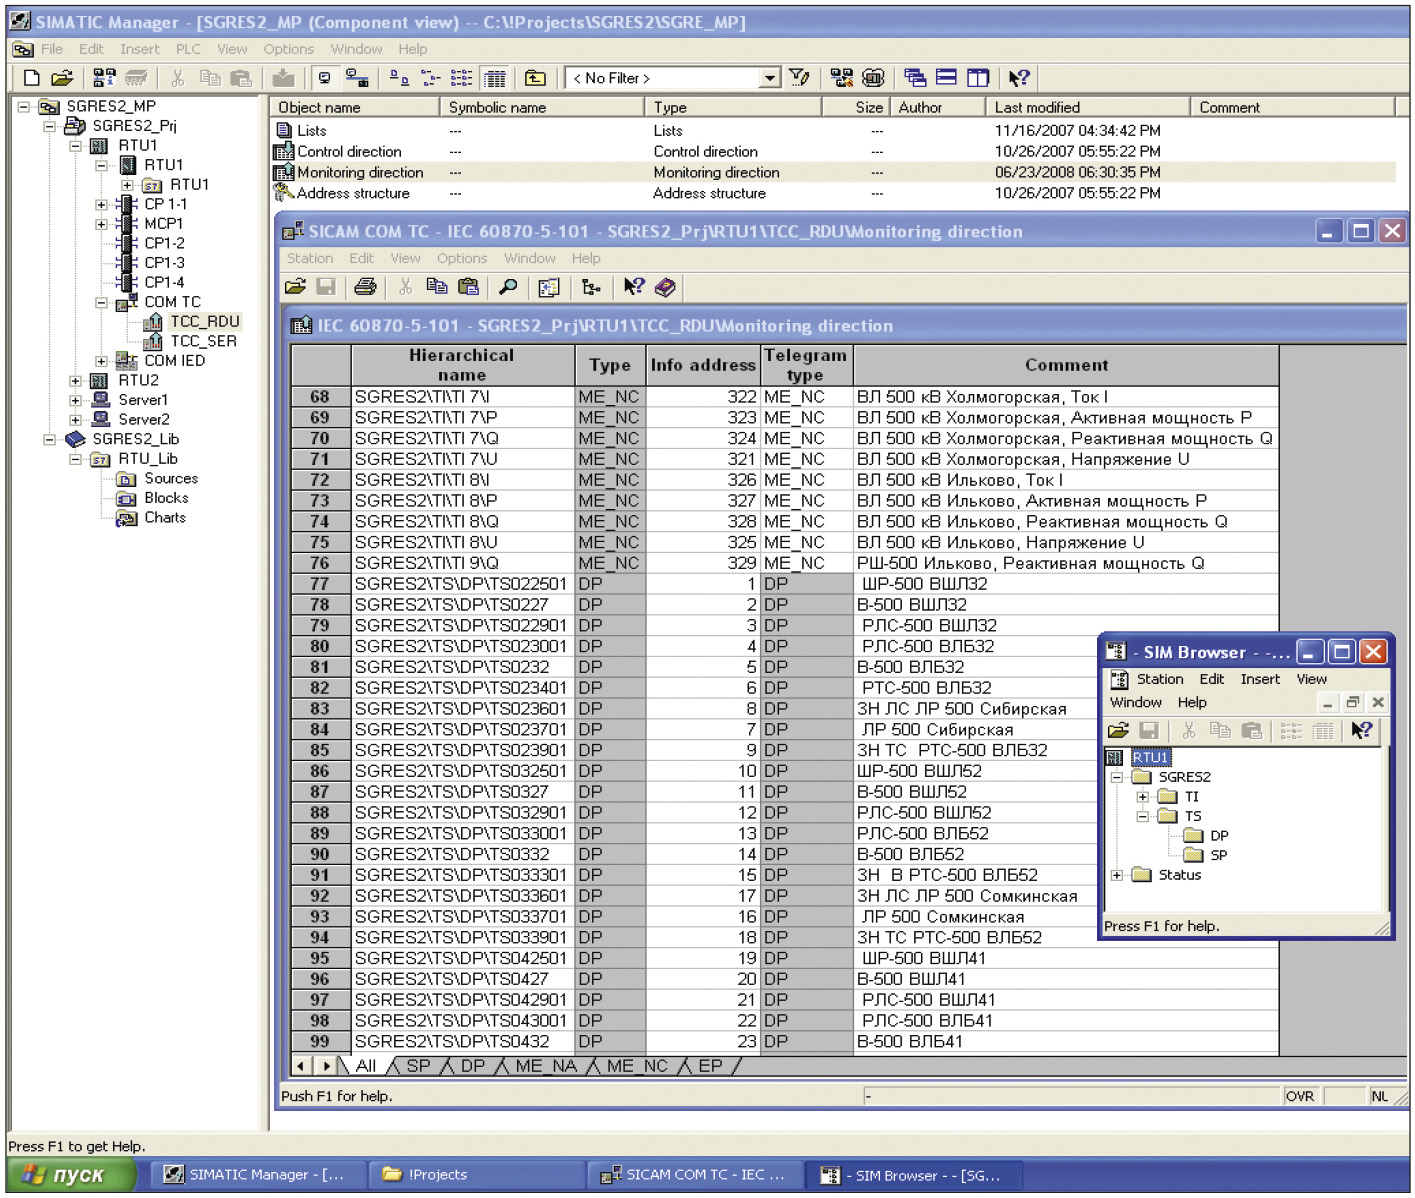Switch to the ME_NC sheet tab
1415x1198 pixels.
[637, 1066]
